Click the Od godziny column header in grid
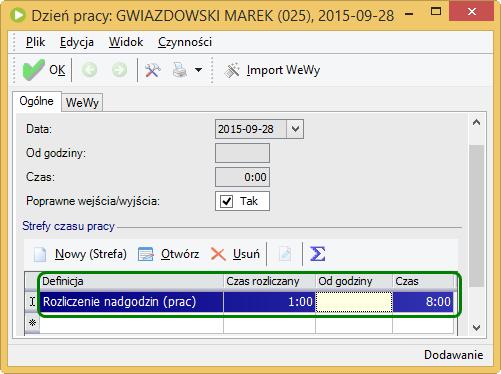 tap(354, 281)
